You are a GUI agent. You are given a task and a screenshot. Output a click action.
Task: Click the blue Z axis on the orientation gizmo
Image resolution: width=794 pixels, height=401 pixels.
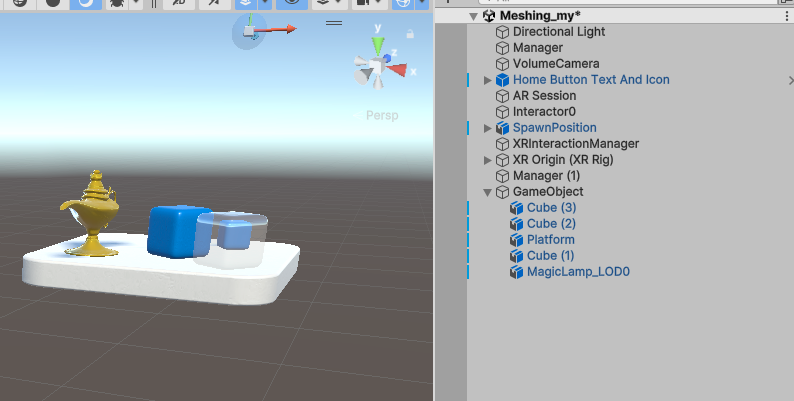pyautogui.click(x=387, y=57)
